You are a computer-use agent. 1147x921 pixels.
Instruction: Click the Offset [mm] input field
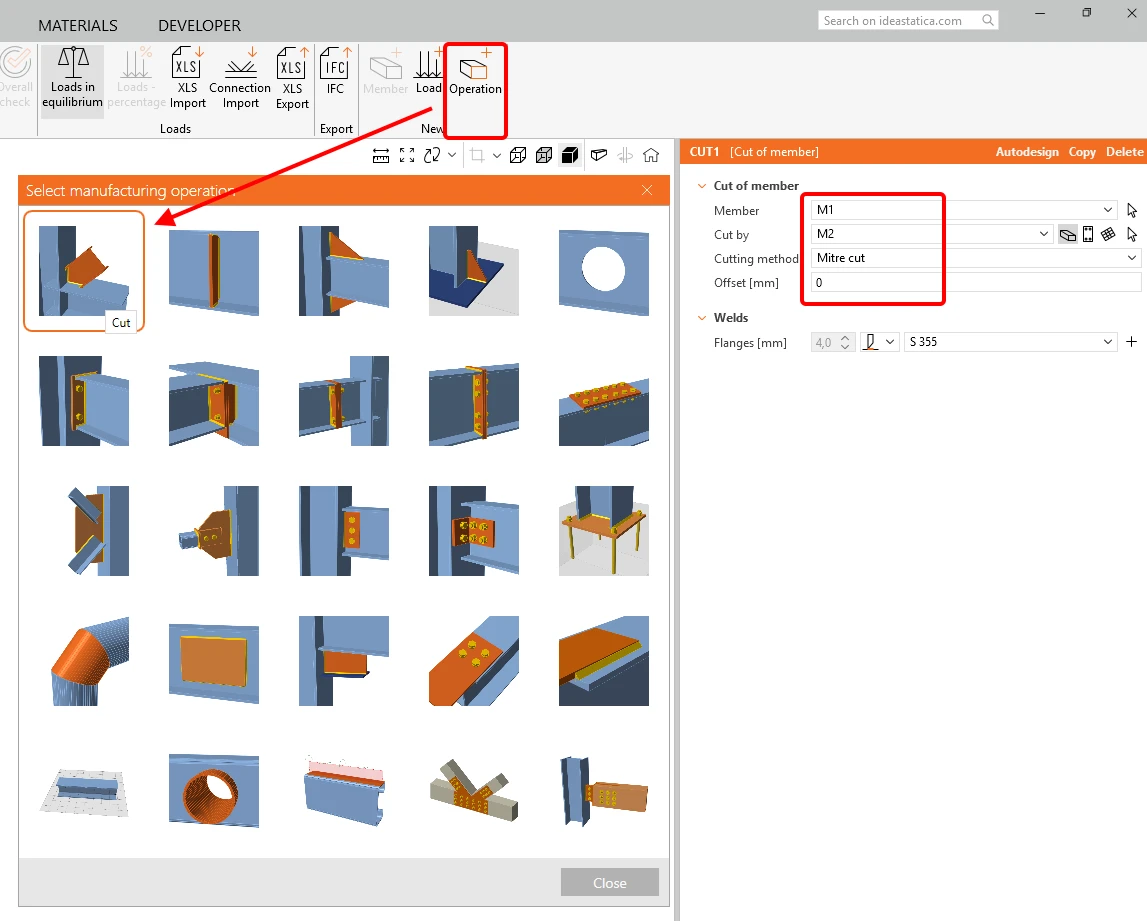point(976,282)
